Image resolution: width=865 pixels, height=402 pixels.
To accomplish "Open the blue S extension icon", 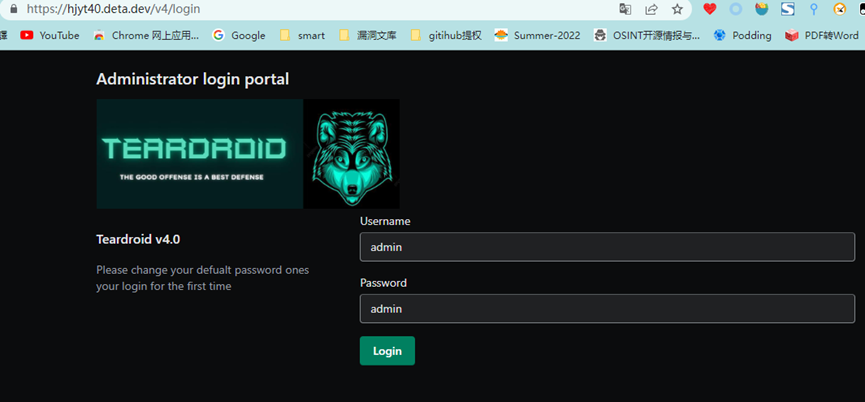I will point(788,9).
